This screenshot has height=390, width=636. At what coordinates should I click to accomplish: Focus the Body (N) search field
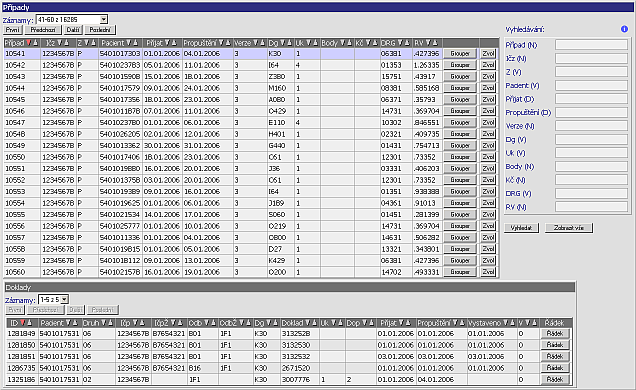click(591, 166)
